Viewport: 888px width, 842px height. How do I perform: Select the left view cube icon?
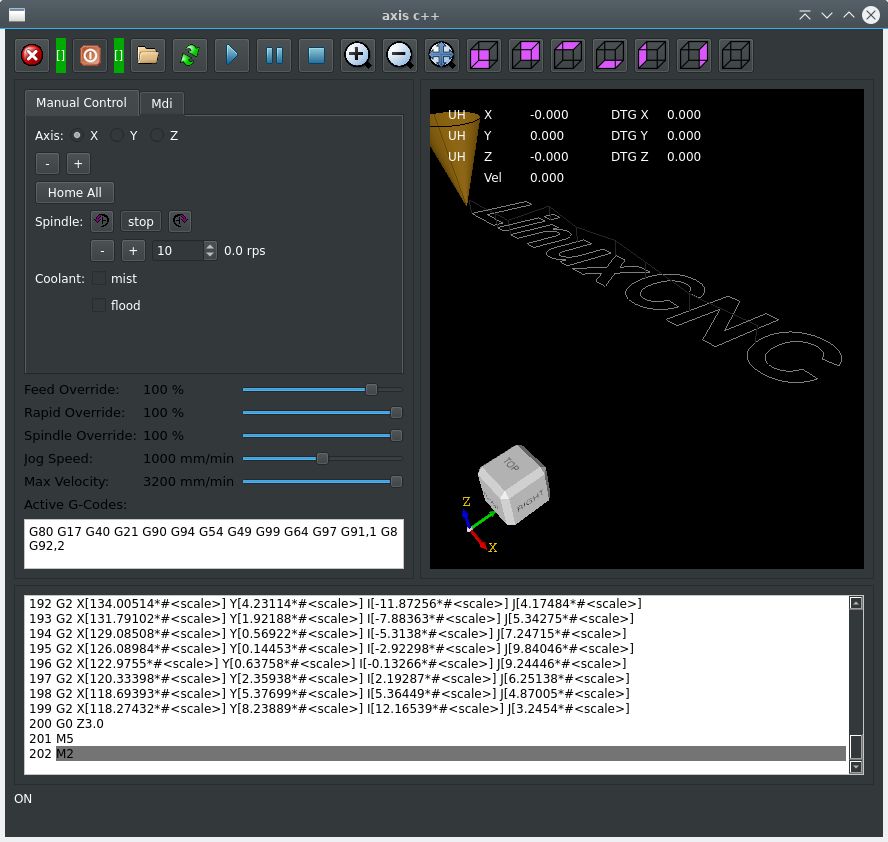[652, 55]
